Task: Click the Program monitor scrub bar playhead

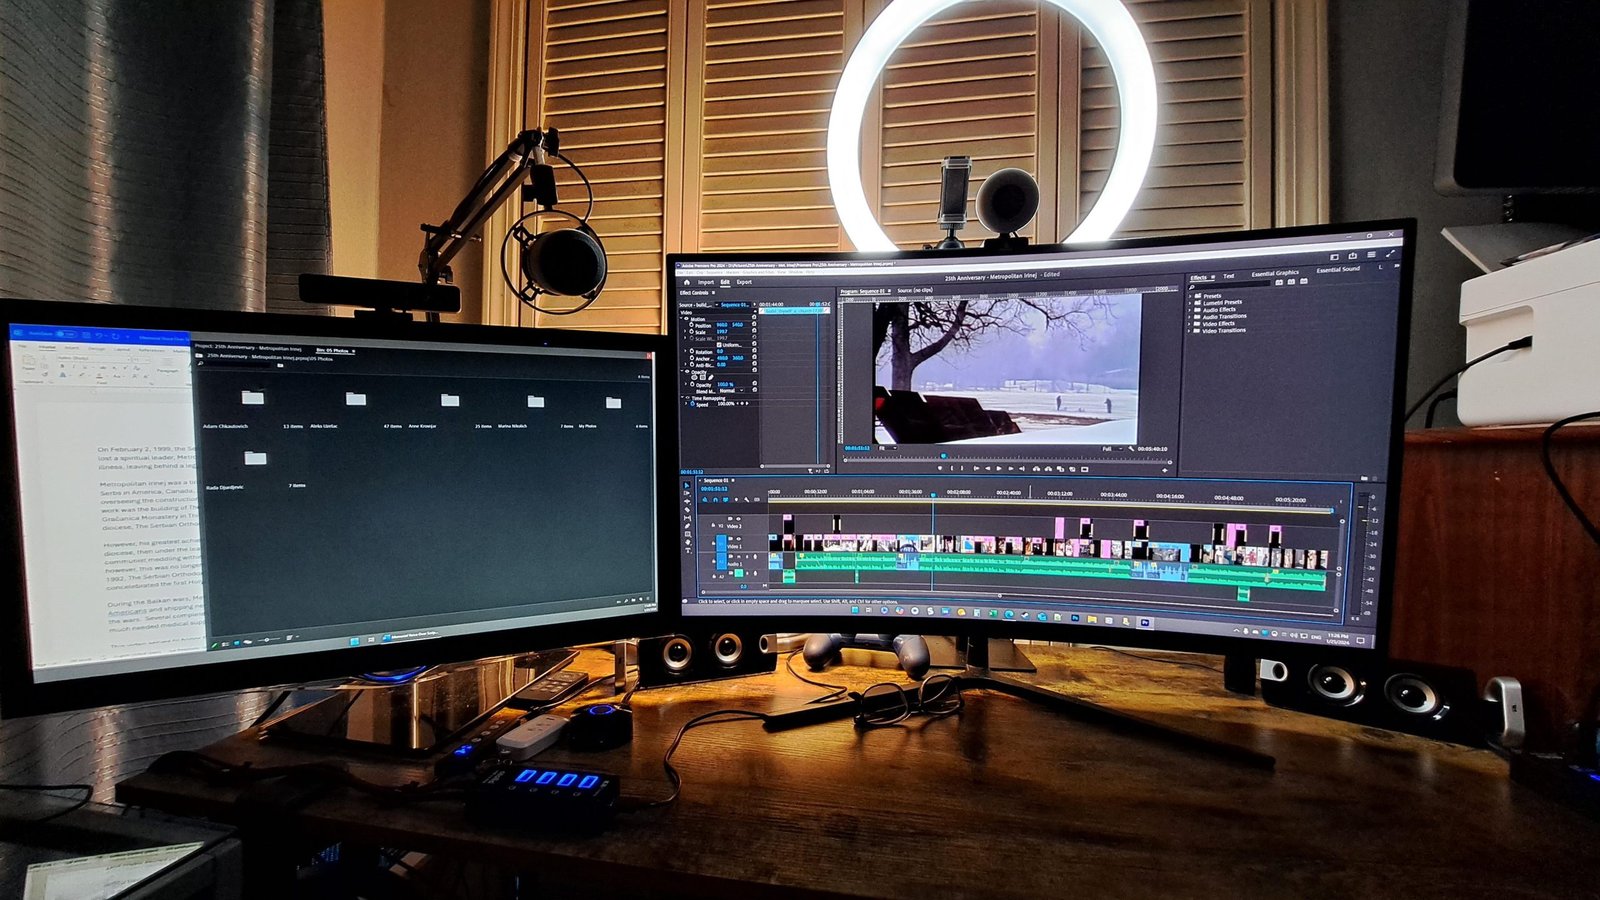Action: pos(943,456)
